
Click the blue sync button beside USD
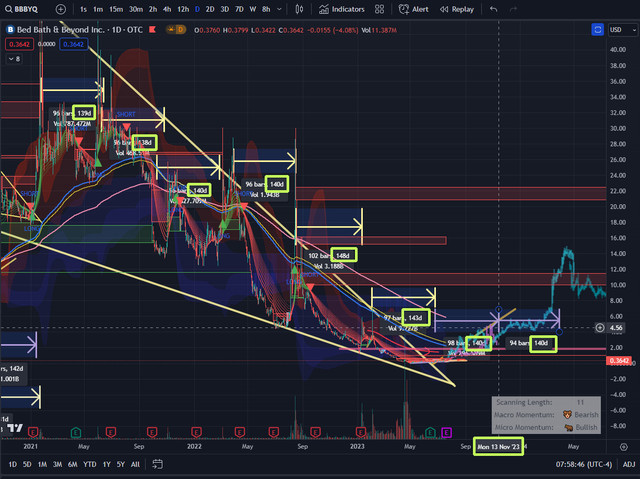tap(598, 30)
